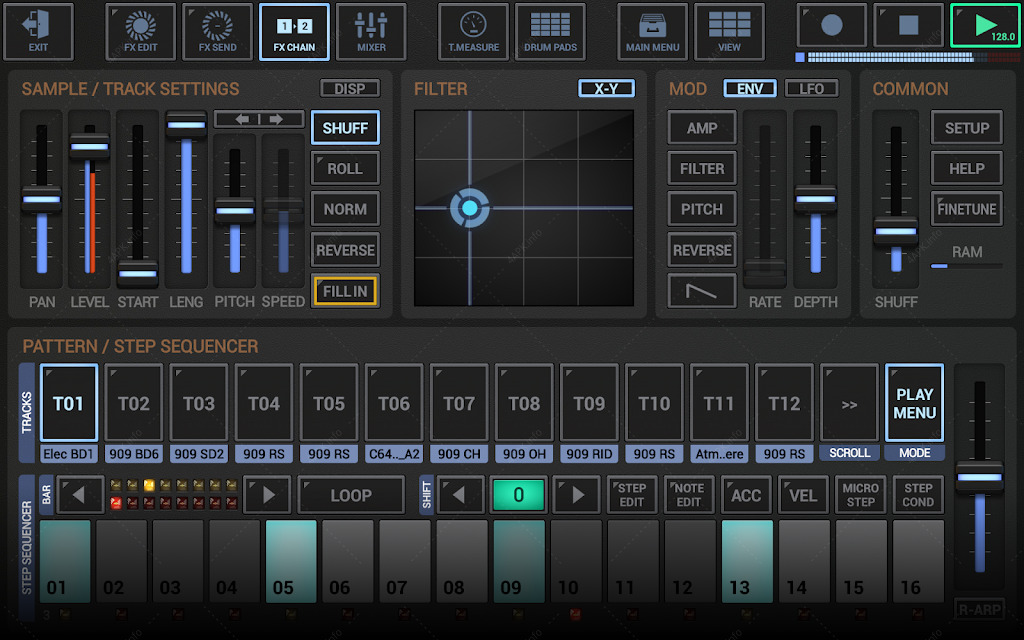Select NORM trigger mode
The height and width of the screenshot is (640, 1024).
point(345,209)
